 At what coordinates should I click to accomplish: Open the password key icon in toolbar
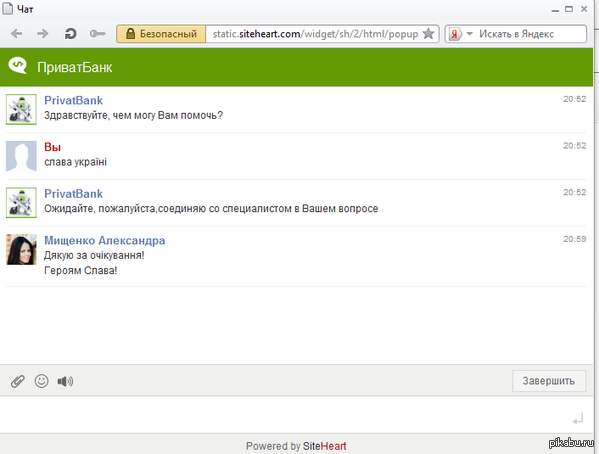97,34
